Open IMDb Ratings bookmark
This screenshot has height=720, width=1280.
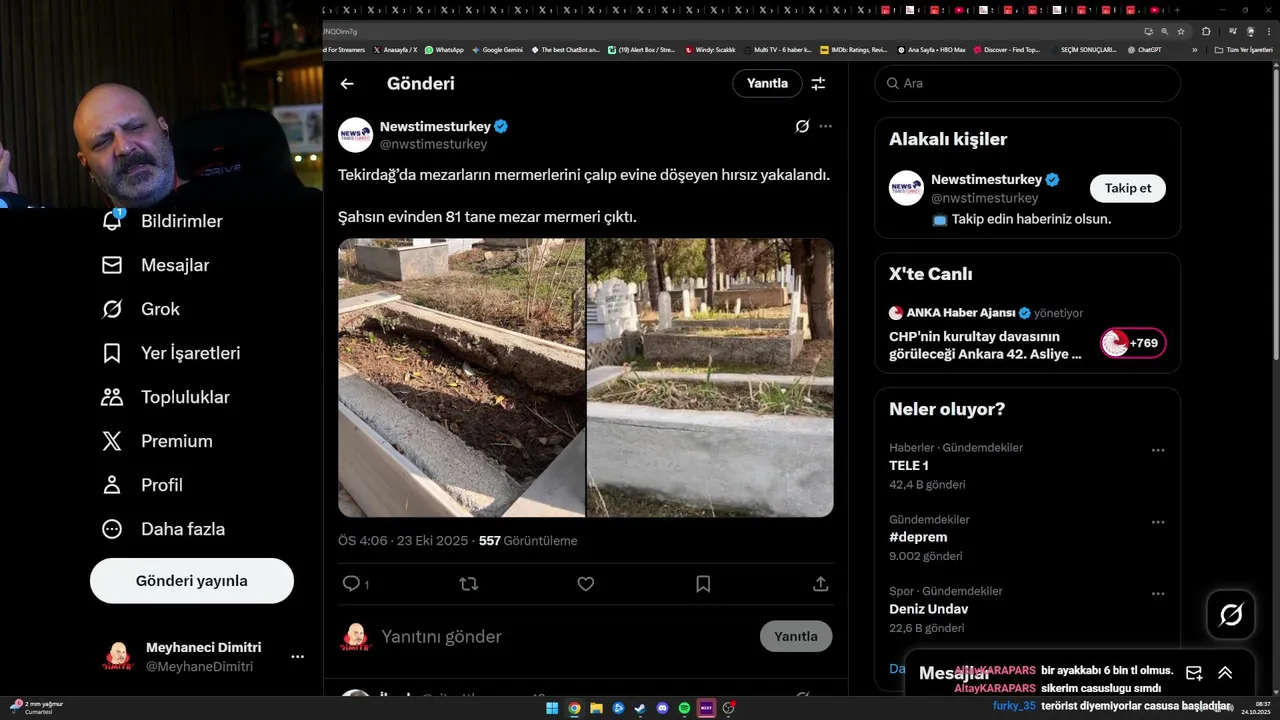click(853, 49)
